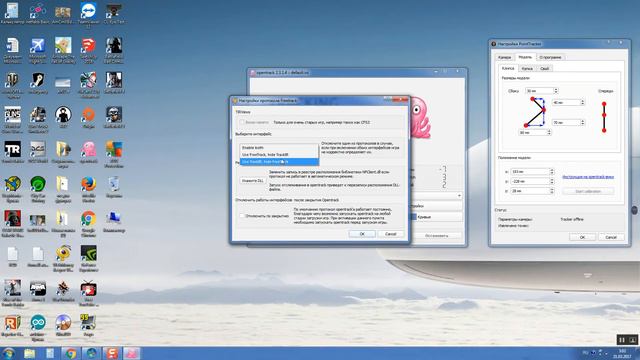Click the model position y value field
Image resolution: width=640 pixels, height=360 pixels.
(532, 181)
